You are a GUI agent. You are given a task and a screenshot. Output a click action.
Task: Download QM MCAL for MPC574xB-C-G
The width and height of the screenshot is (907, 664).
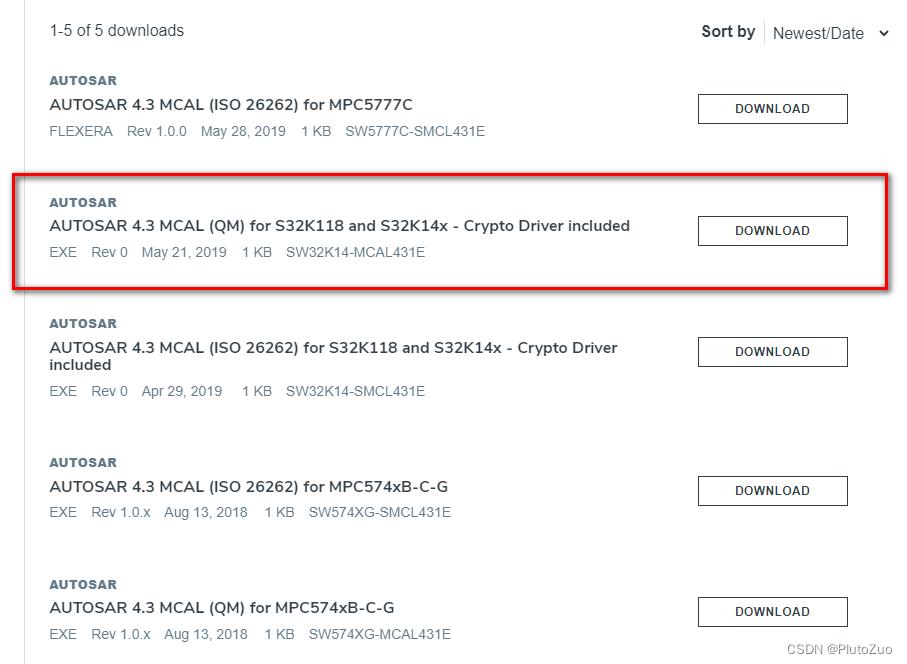772,611
